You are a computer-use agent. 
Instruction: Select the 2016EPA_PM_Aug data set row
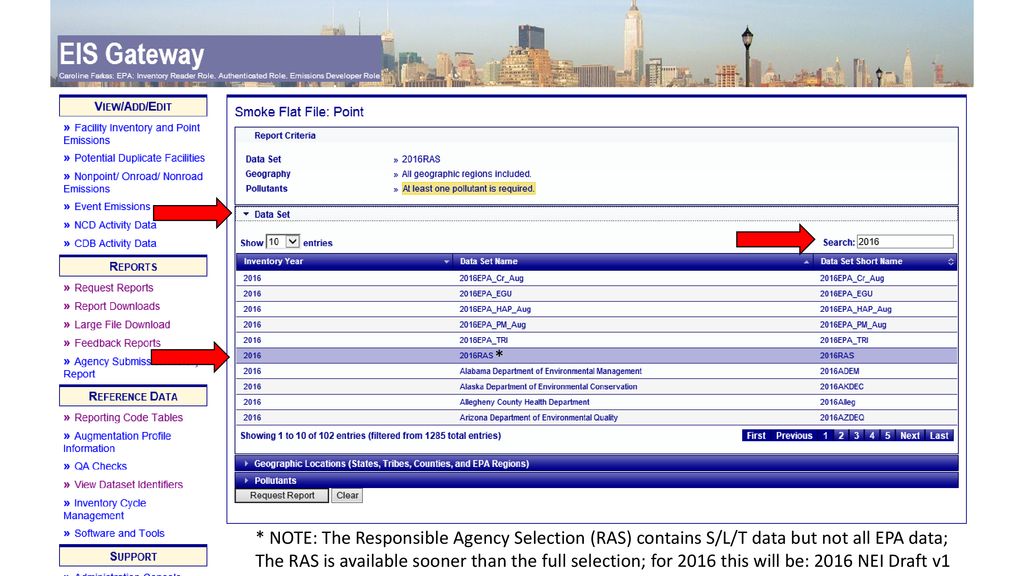point(596,325)
